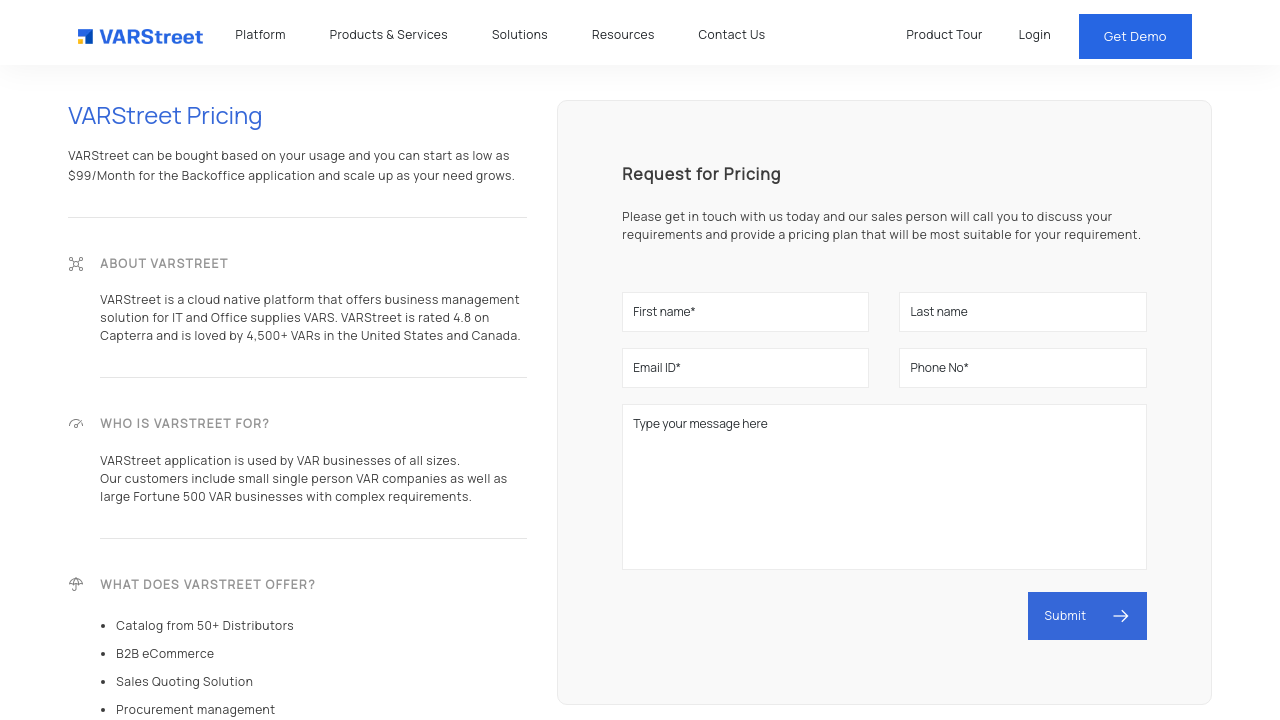Screen dimensions: 1280x720
Task: Click the VARStreet logo
Action: point(140,37)
